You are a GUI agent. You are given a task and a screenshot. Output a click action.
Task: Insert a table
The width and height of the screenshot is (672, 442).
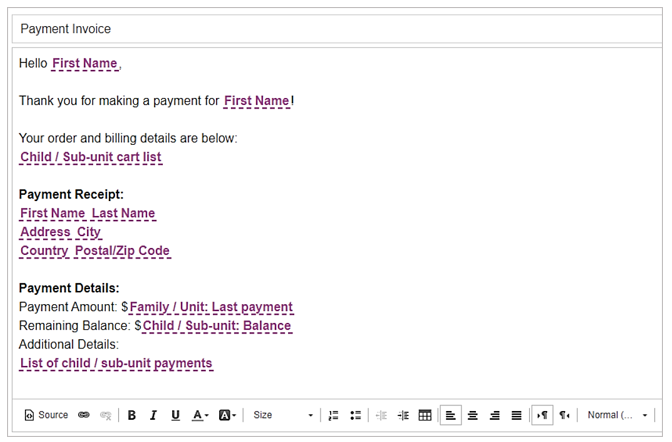[425, 415]
